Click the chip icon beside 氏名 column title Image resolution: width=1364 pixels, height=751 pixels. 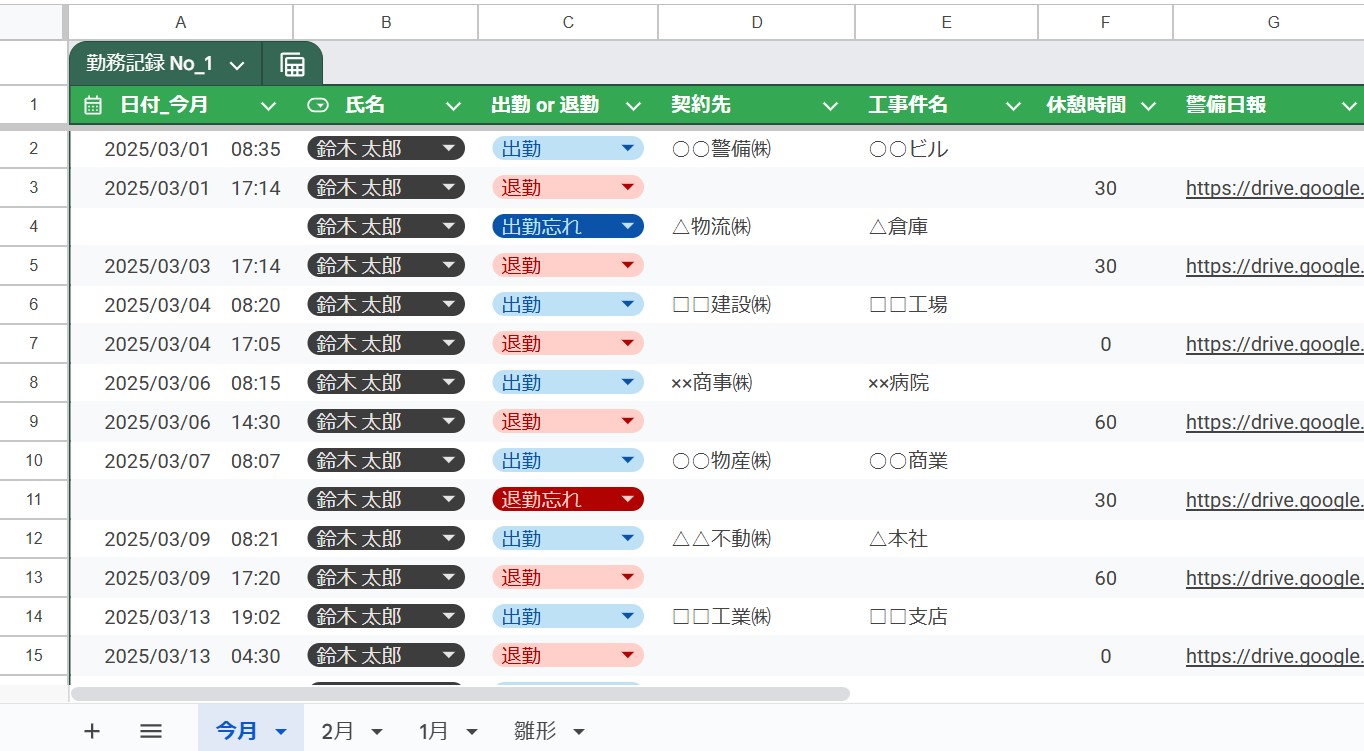pyautogui.click(x=317, y=104)
